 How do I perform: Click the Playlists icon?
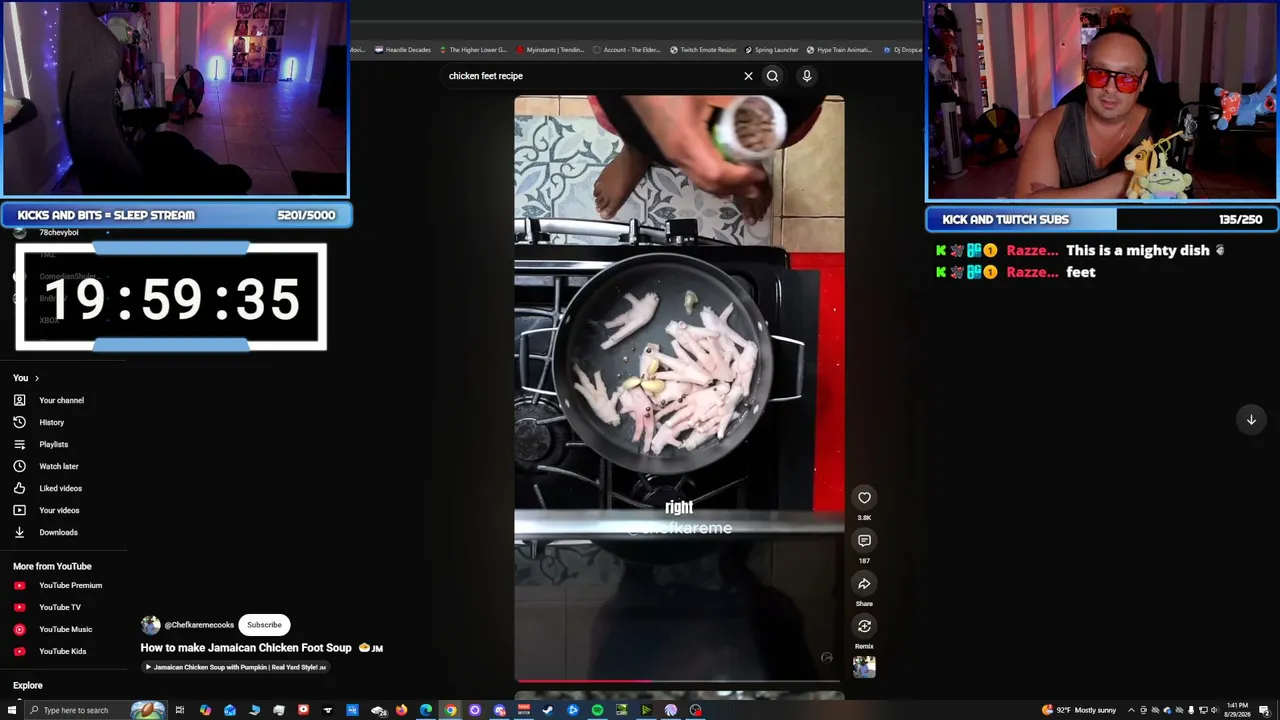click(19, 444)
